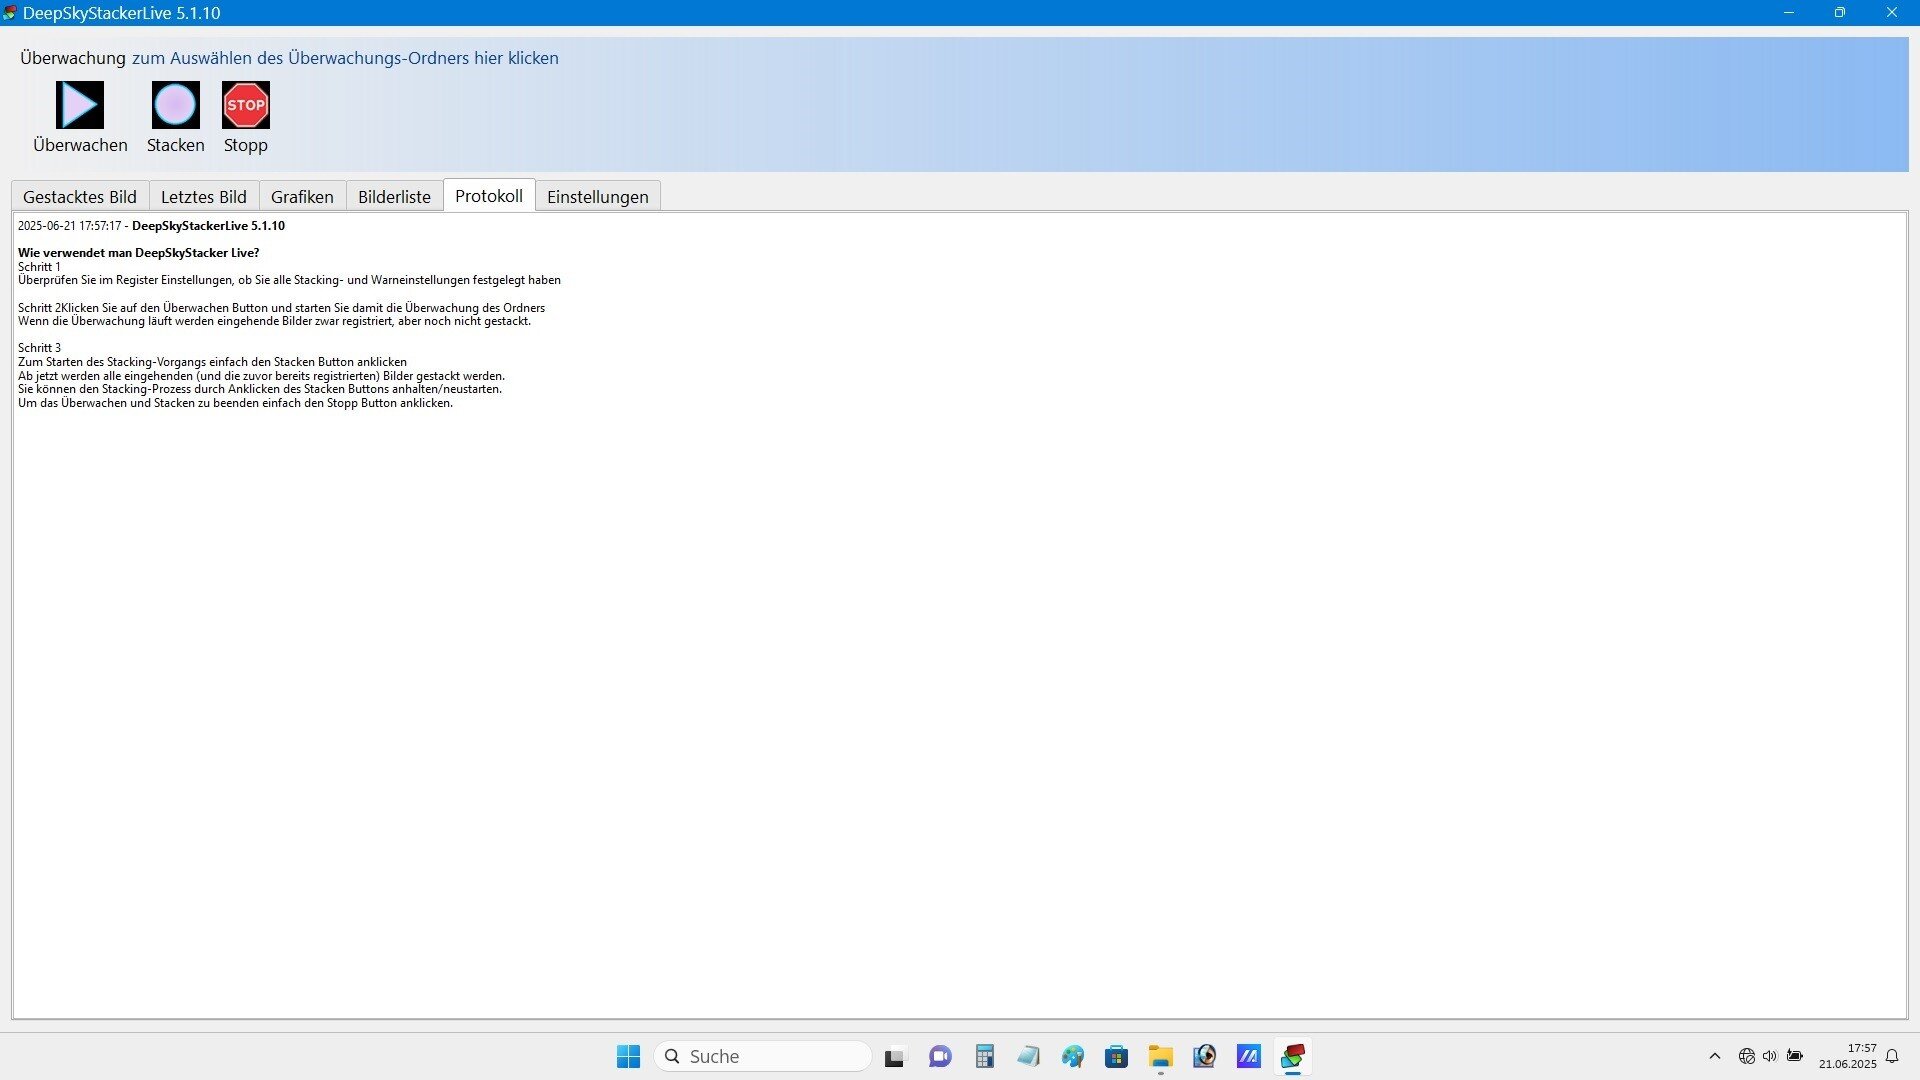Start monitoring with the Überwachen play icon
The width and height of the screenshot is (1920, 1080).
80,105
